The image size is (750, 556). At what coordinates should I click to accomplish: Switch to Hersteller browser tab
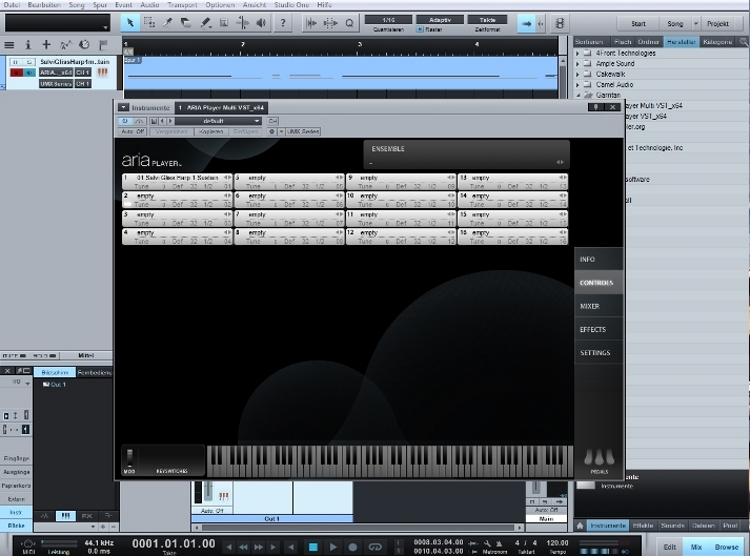681,42
